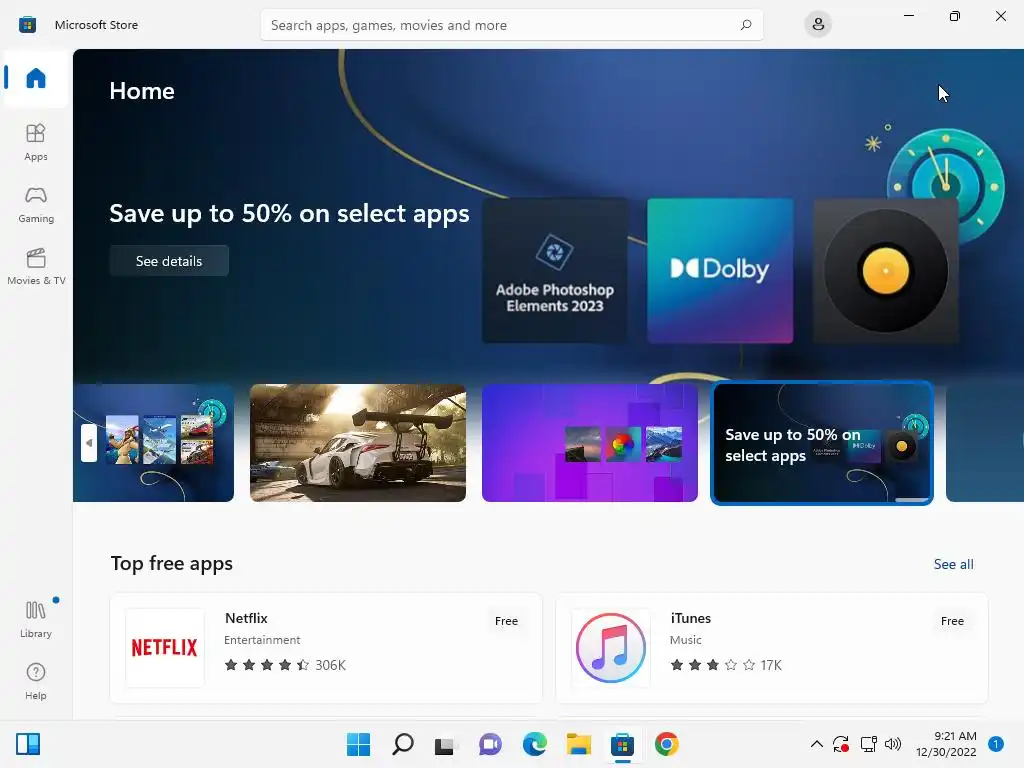Select the games collection carousel card
1024x768 pixels.
(x=153, y=443)
